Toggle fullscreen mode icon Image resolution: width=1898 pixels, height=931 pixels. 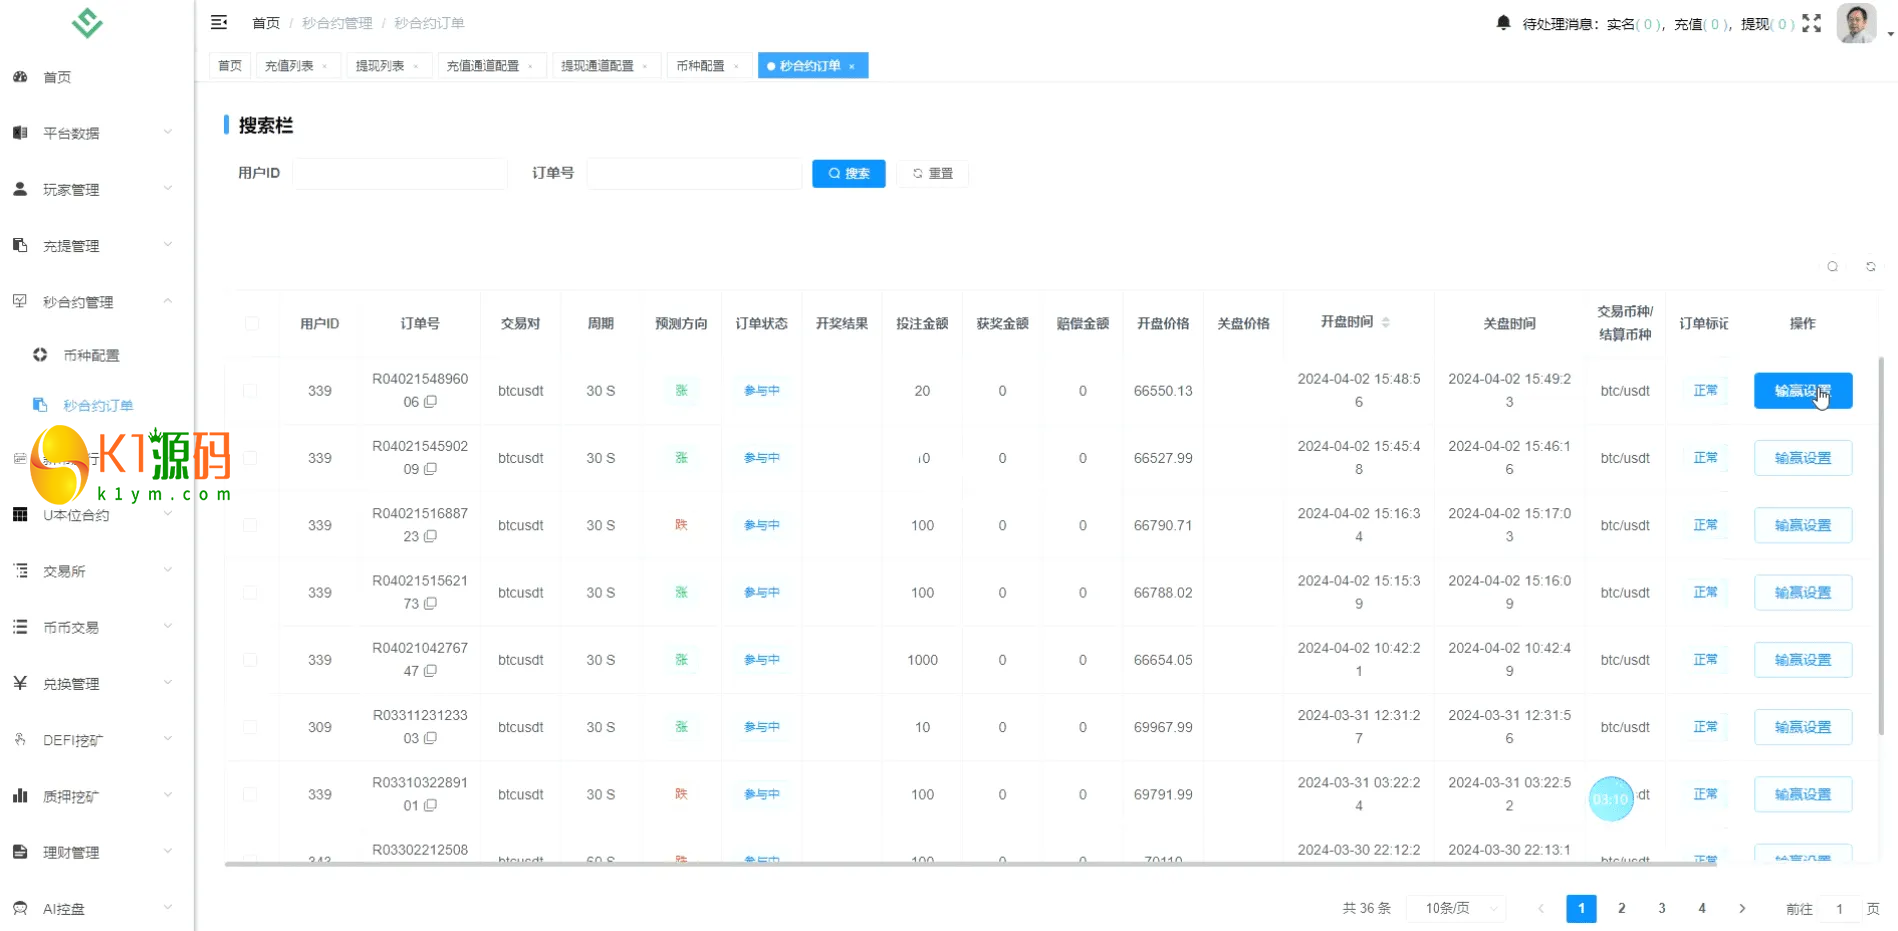click(1811, 23)
